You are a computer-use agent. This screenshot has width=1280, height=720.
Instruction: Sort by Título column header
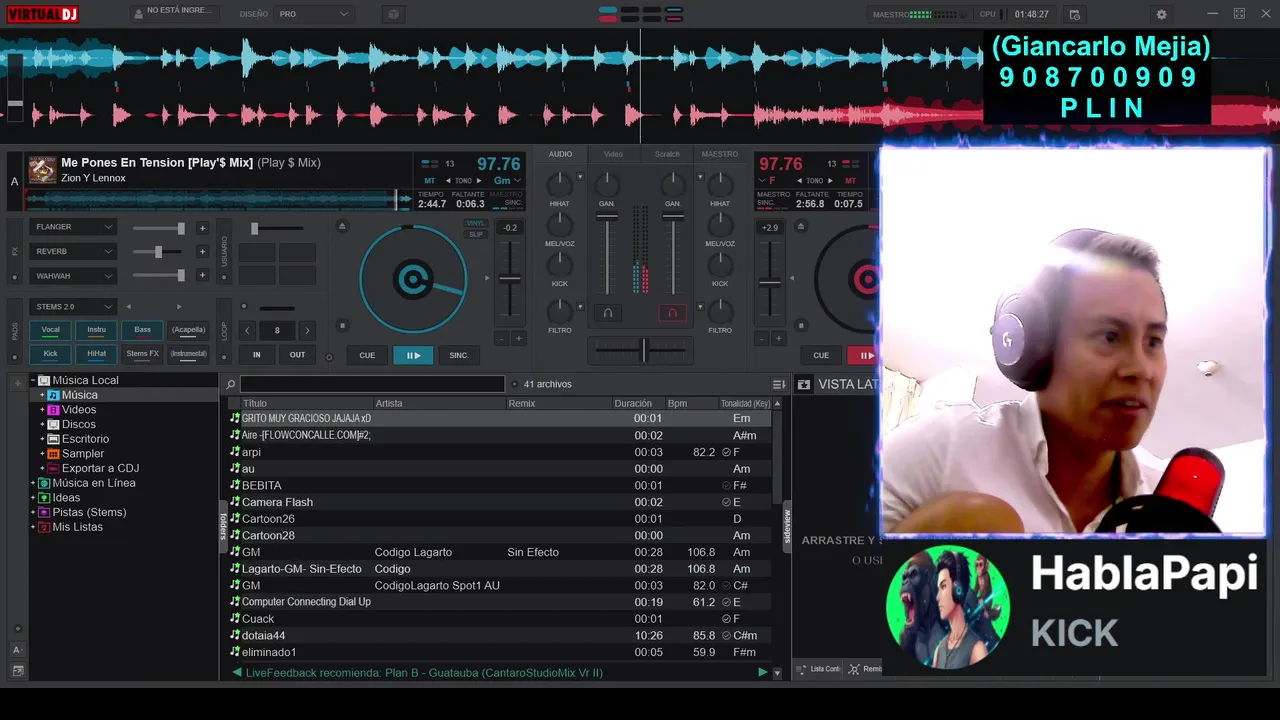coord(305,403)
